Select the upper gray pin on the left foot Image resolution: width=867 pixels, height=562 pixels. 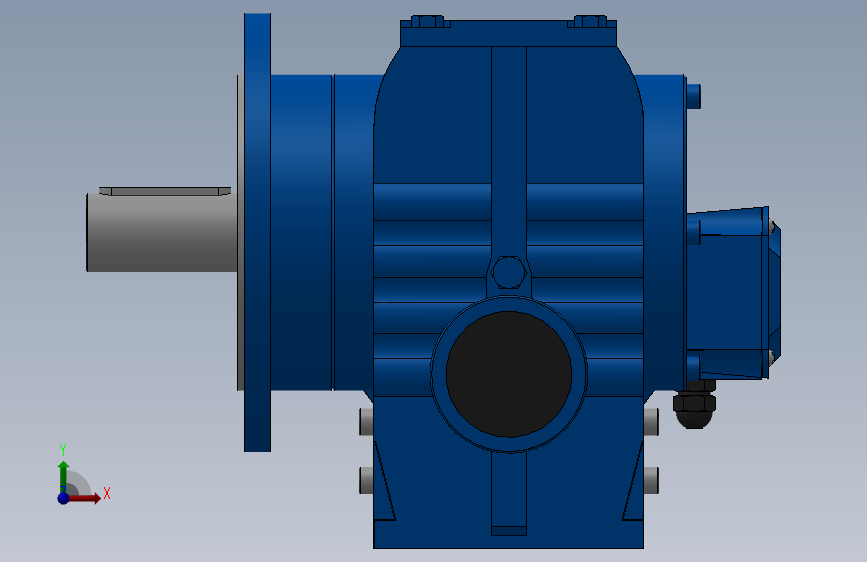366,422
